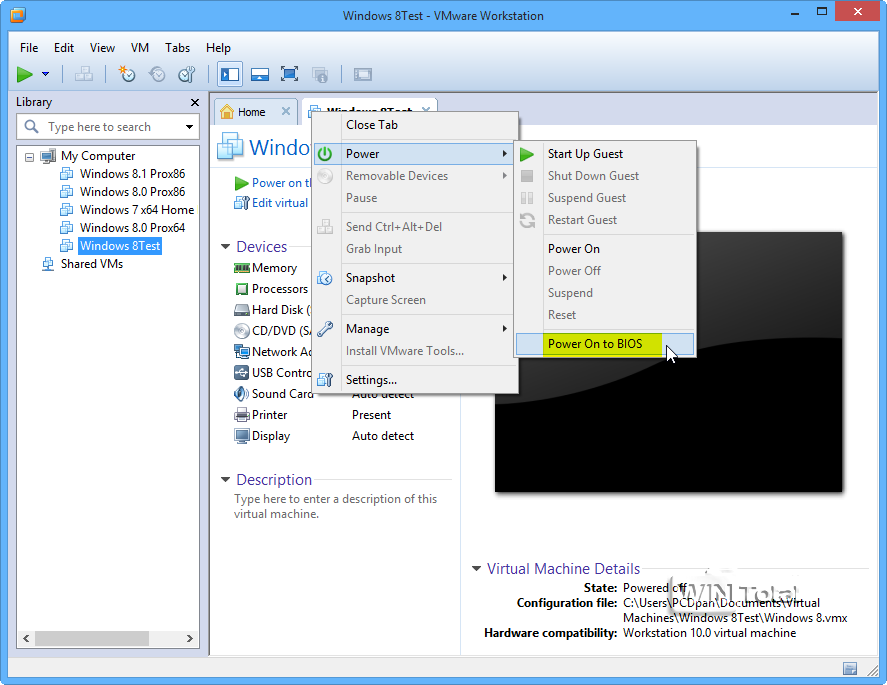Open the Snapshot Manager from toolbar
887x685 pixels.
[x=187, y=74]
